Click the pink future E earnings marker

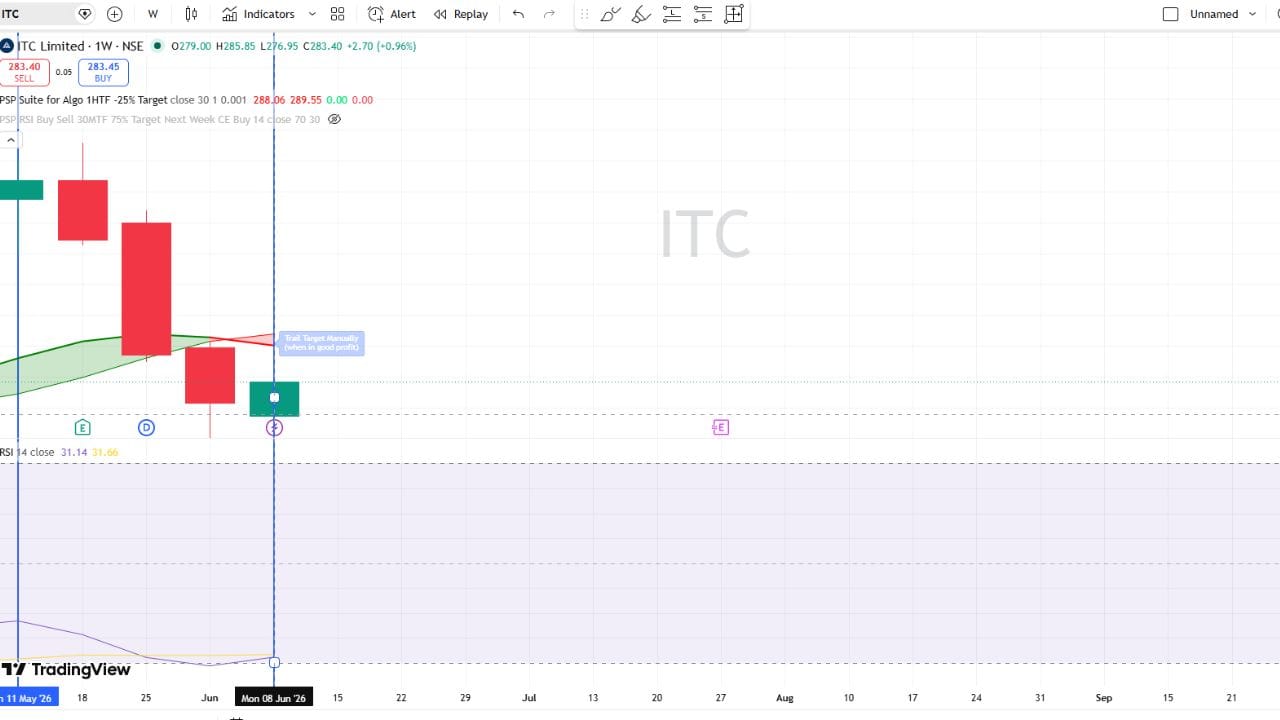720,427
